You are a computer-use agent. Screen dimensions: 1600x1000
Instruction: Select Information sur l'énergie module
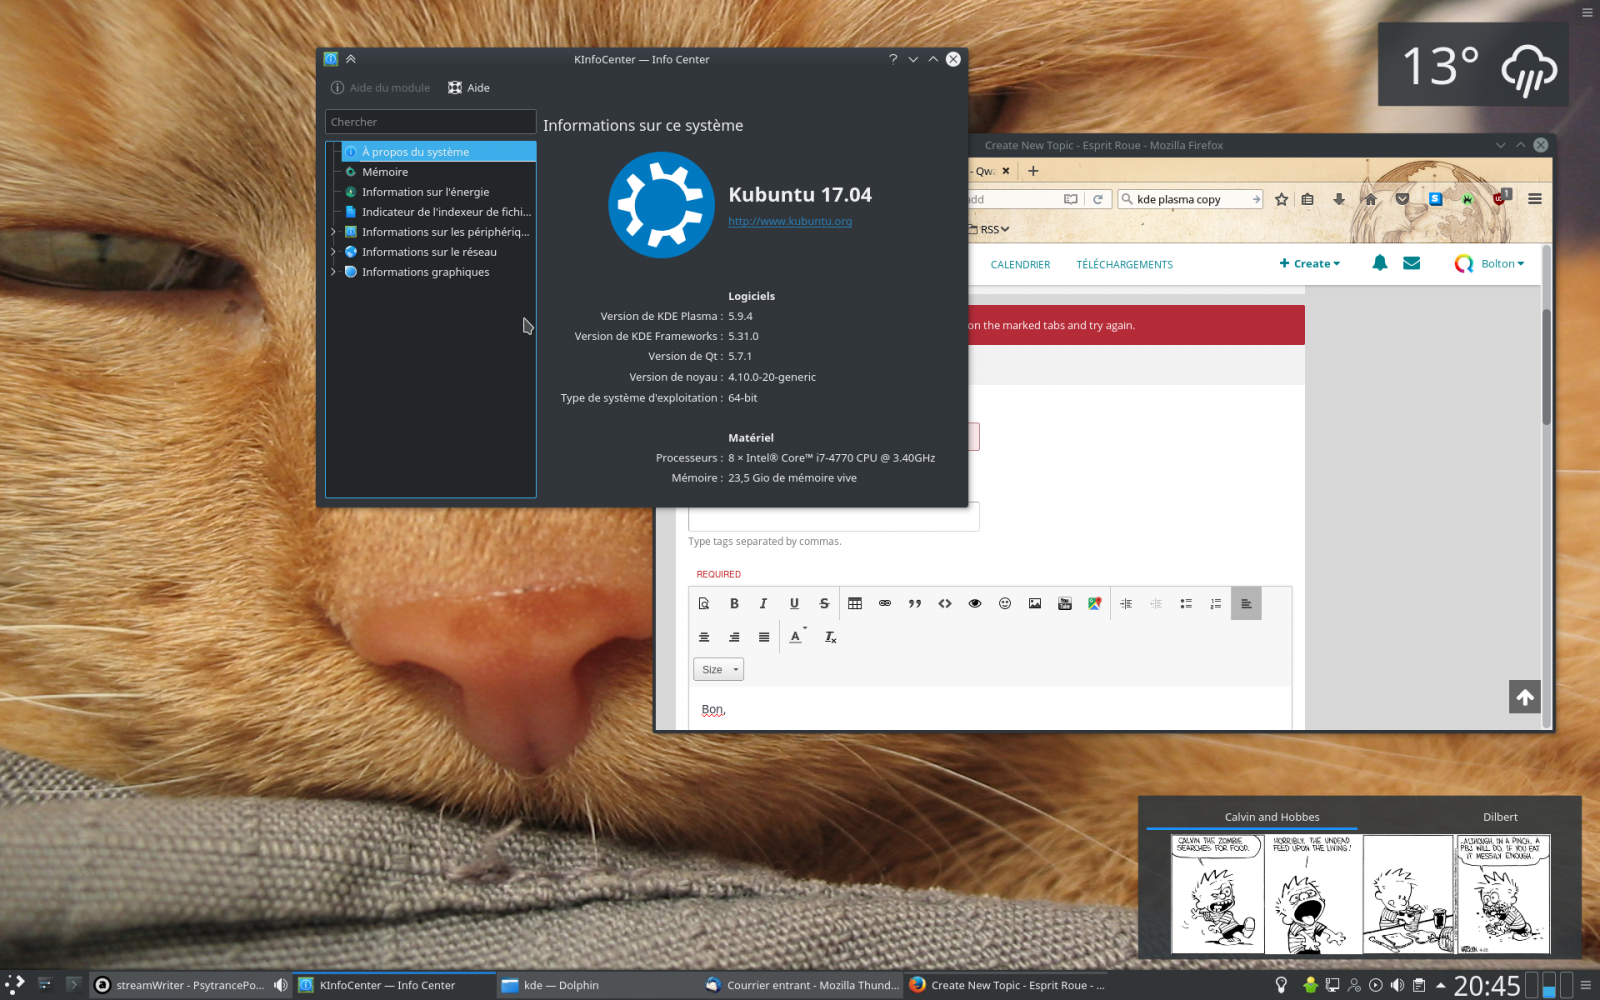(x=438, y=192)
